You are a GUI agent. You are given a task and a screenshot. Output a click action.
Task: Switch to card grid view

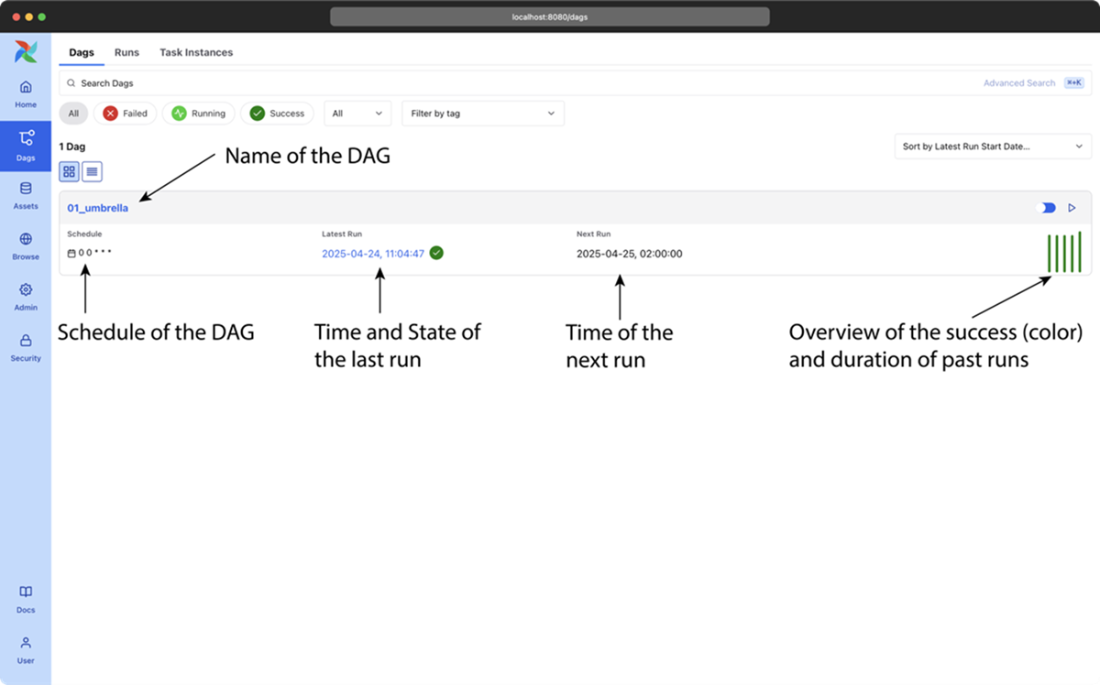(69, 172)
